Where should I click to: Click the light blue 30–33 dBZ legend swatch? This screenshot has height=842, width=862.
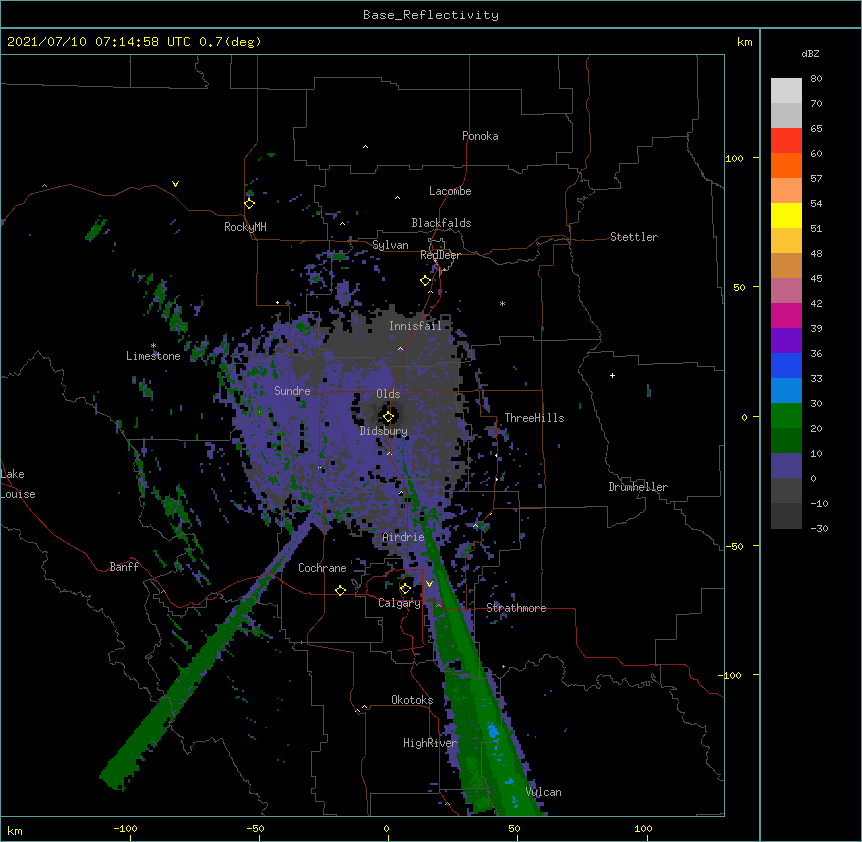[x=786, y=391]
